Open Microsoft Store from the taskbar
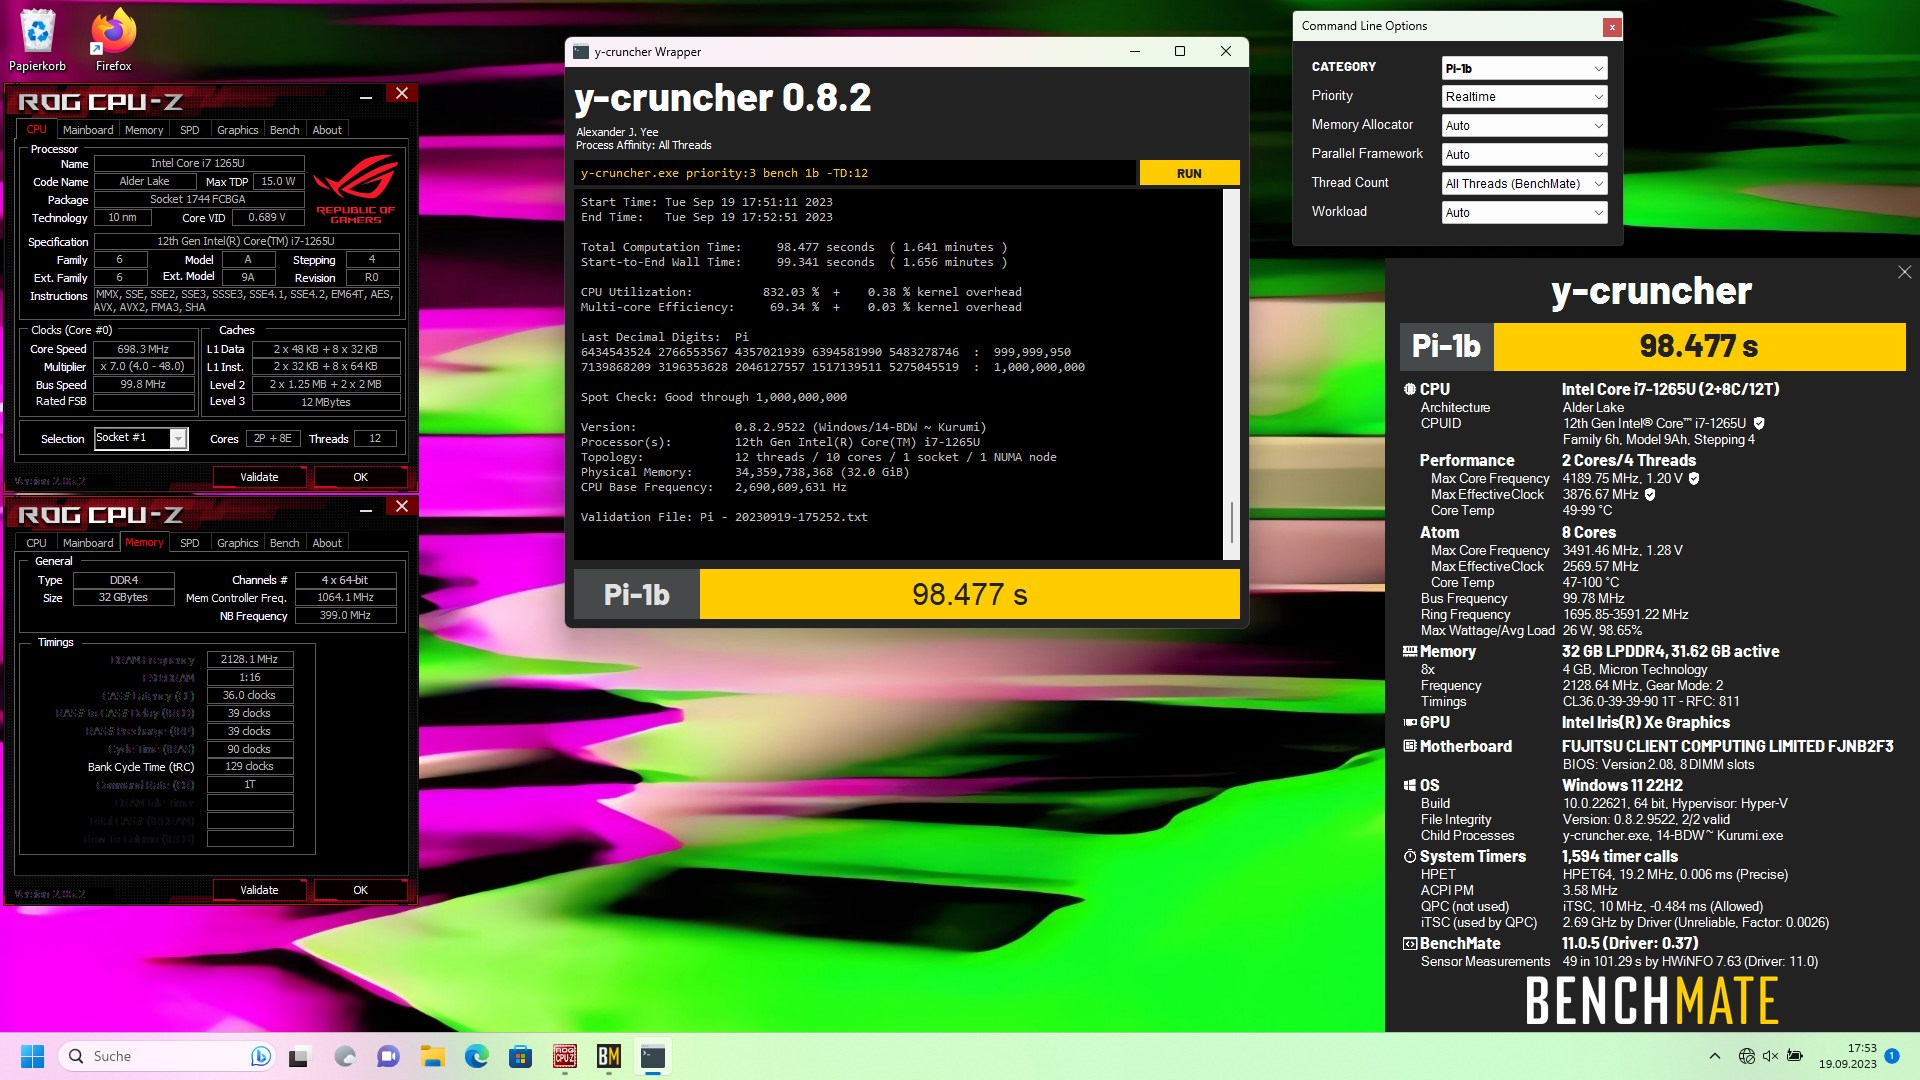 [x=520, y=1056]
